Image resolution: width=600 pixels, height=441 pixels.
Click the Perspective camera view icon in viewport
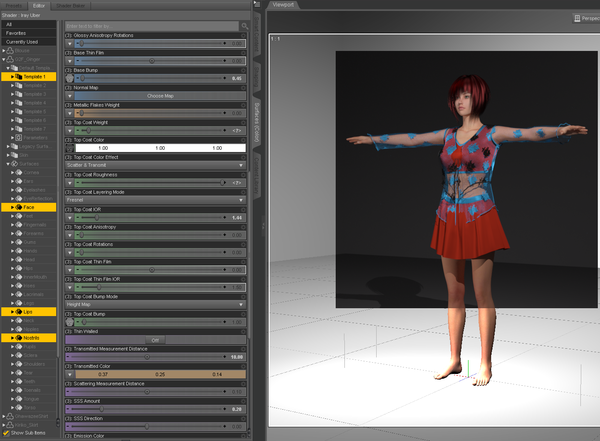click(x=577, y=18)
